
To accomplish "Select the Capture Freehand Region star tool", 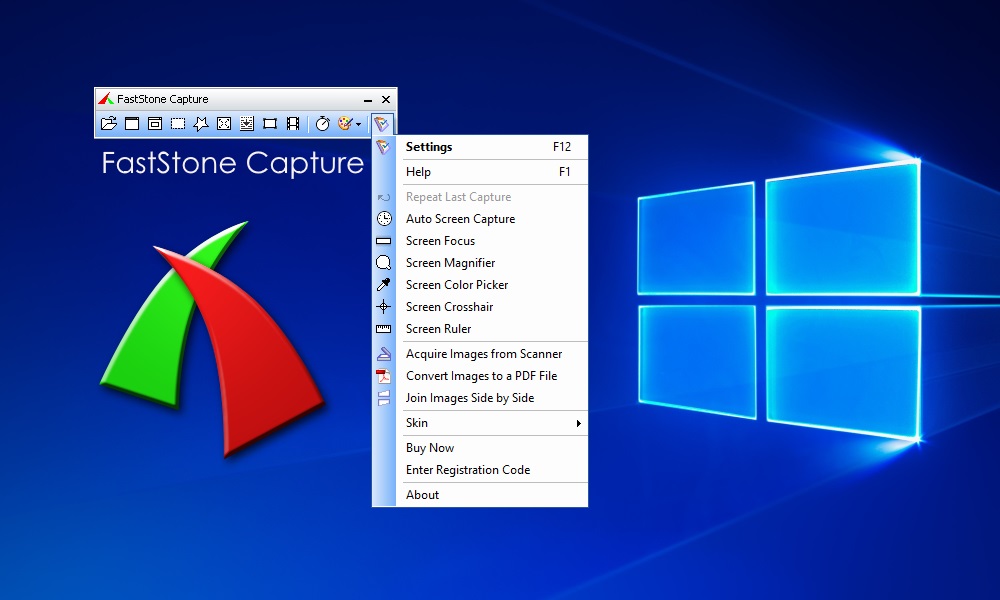I will [201, 123].
